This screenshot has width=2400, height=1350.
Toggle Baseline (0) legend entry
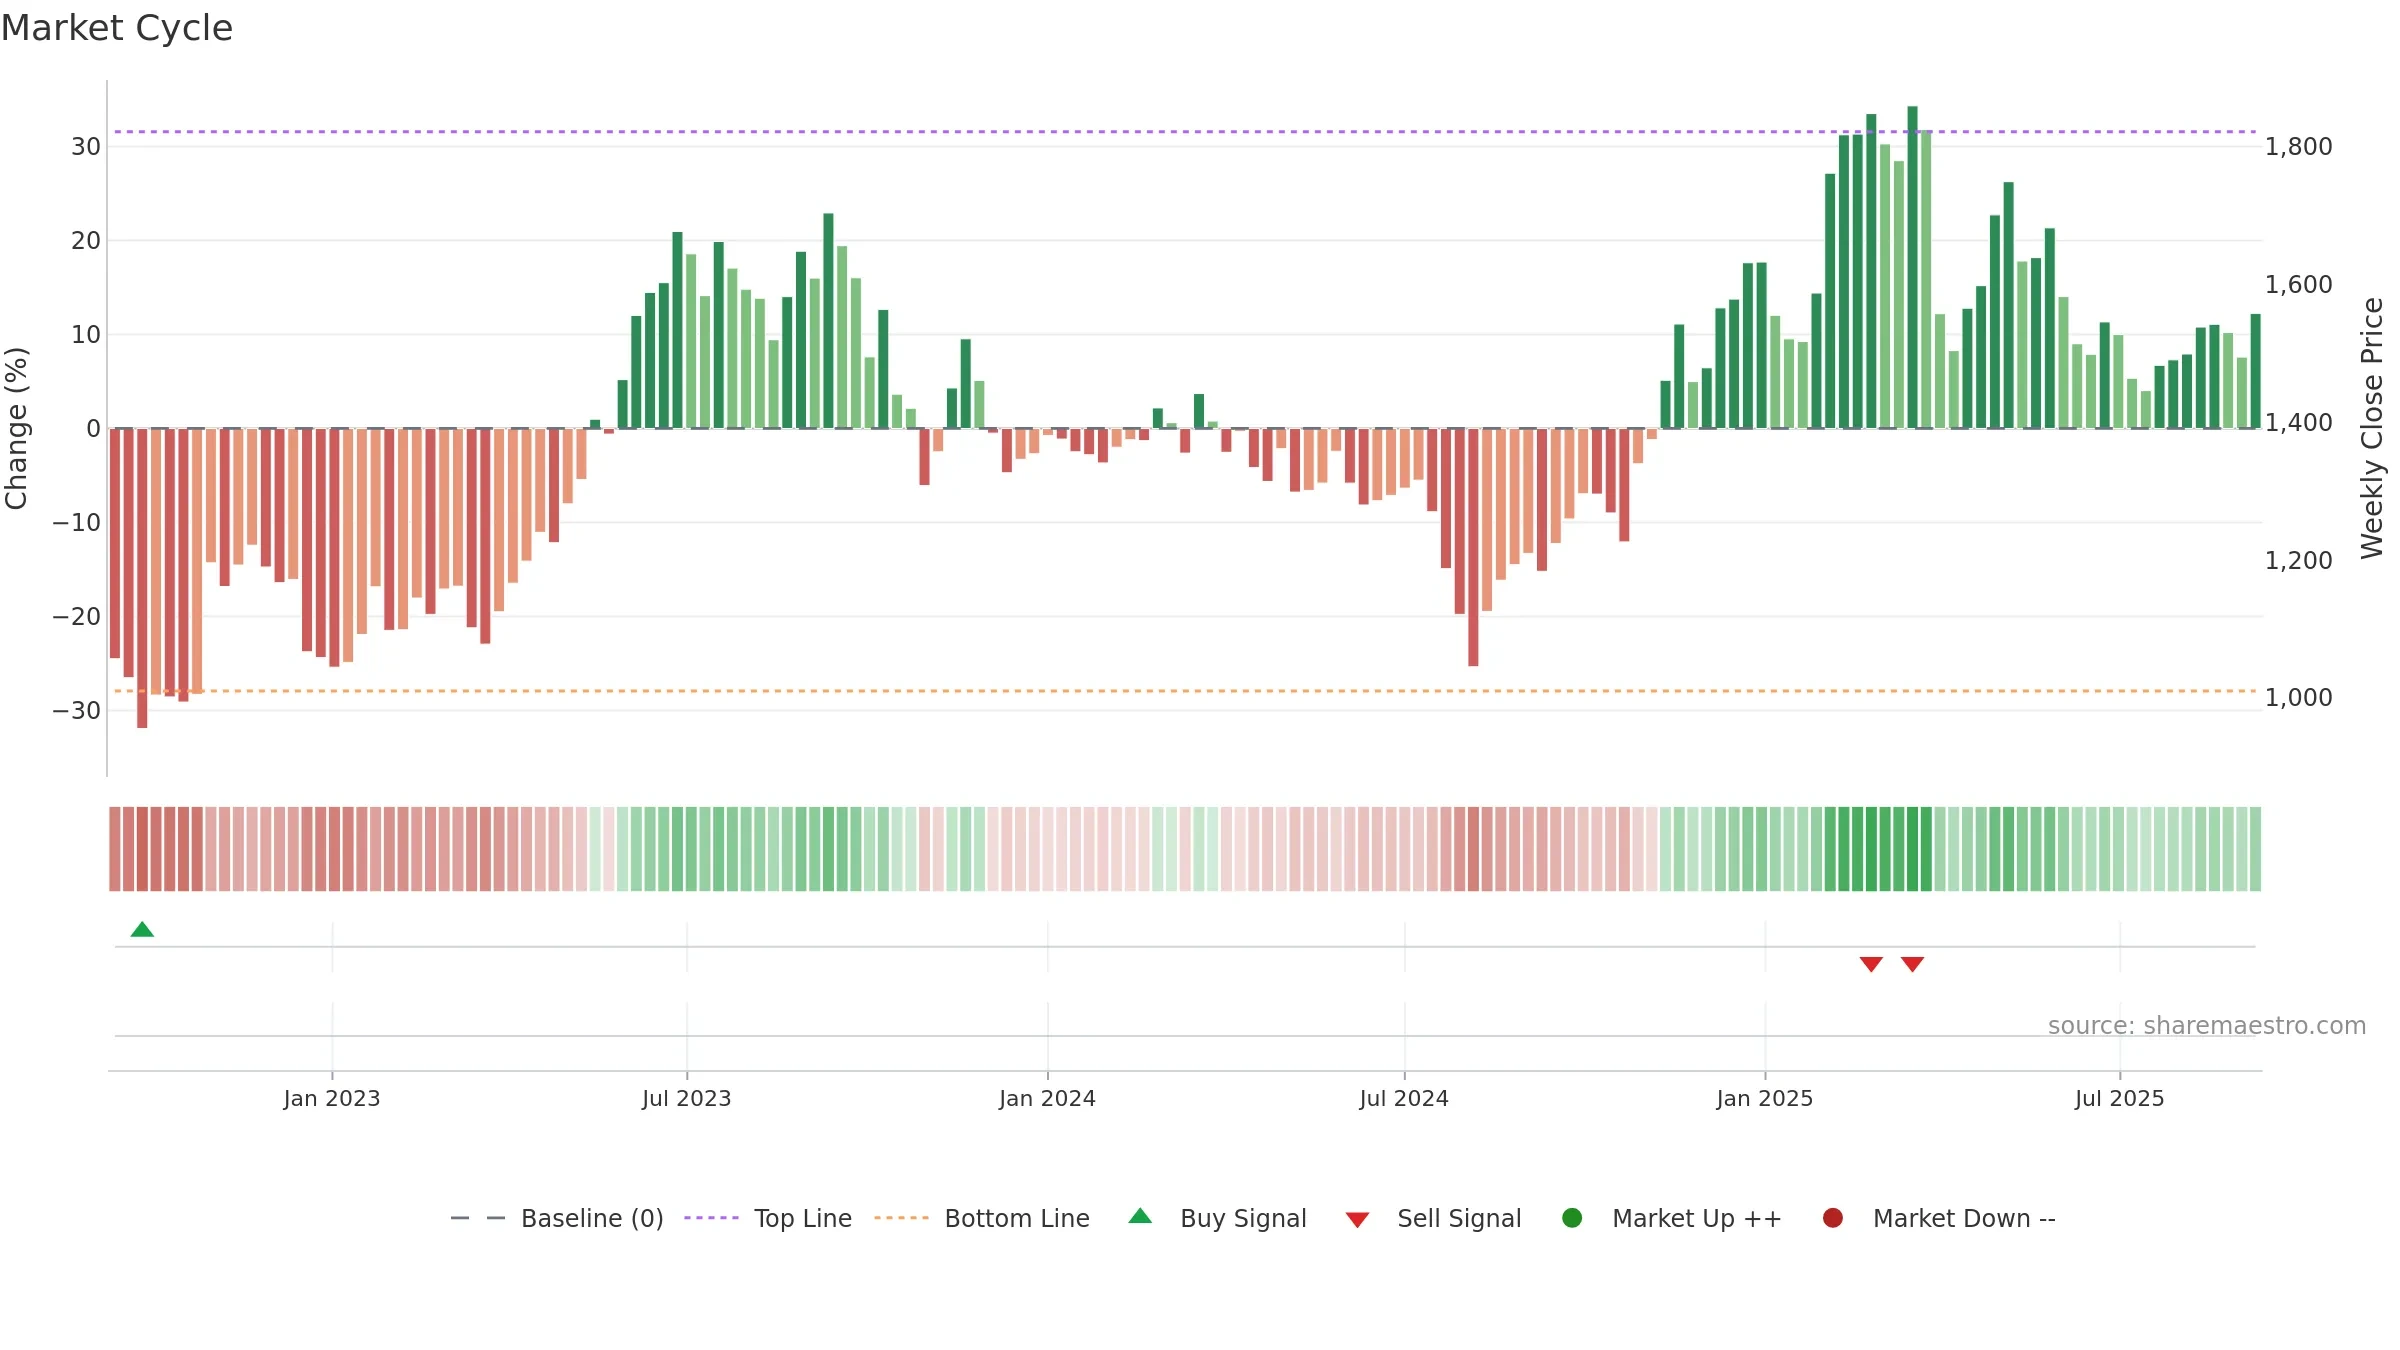(557, 1218)
